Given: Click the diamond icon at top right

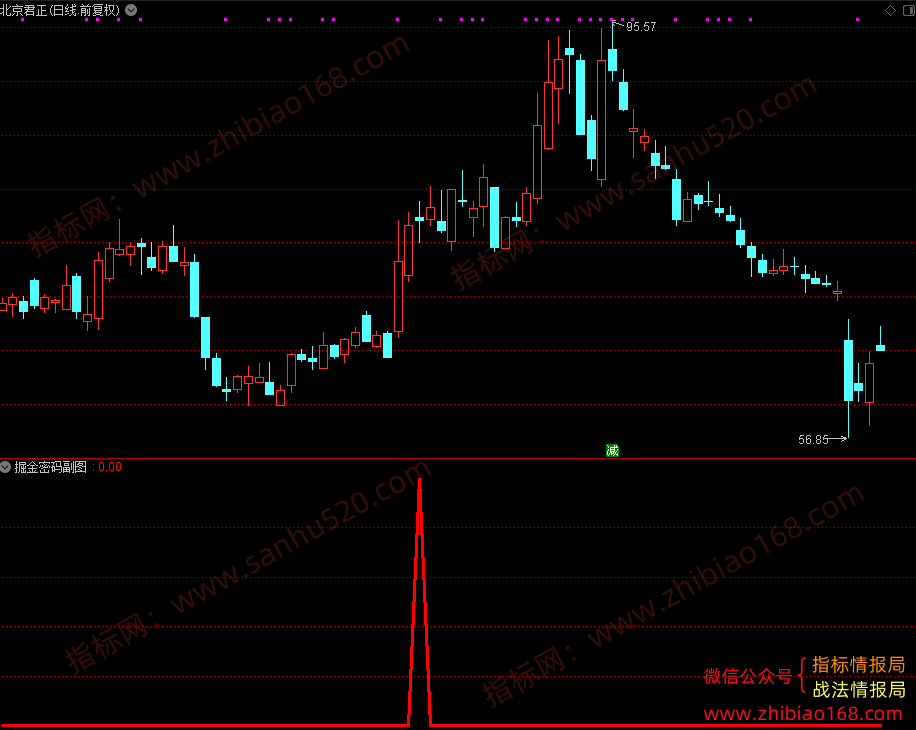Looking at the screenshot, I should coord(890,10).
